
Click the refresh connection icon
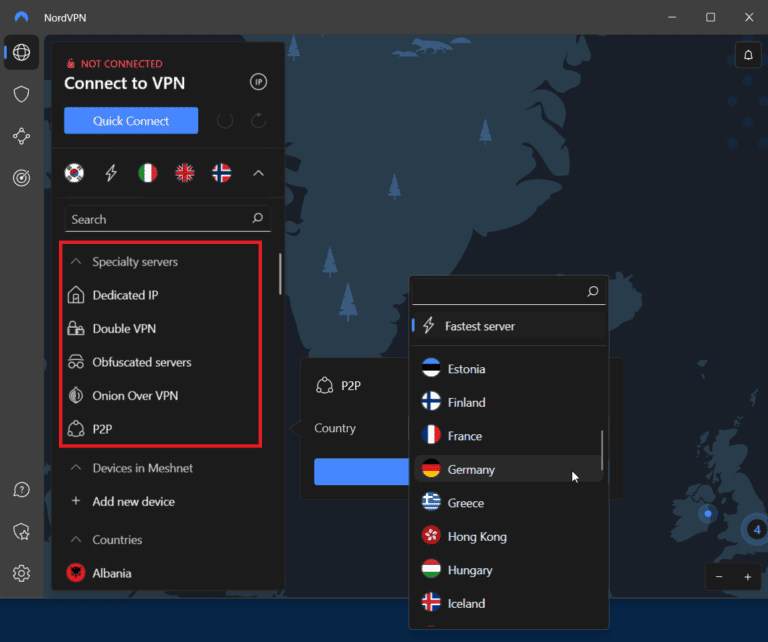tap(258, 121)
